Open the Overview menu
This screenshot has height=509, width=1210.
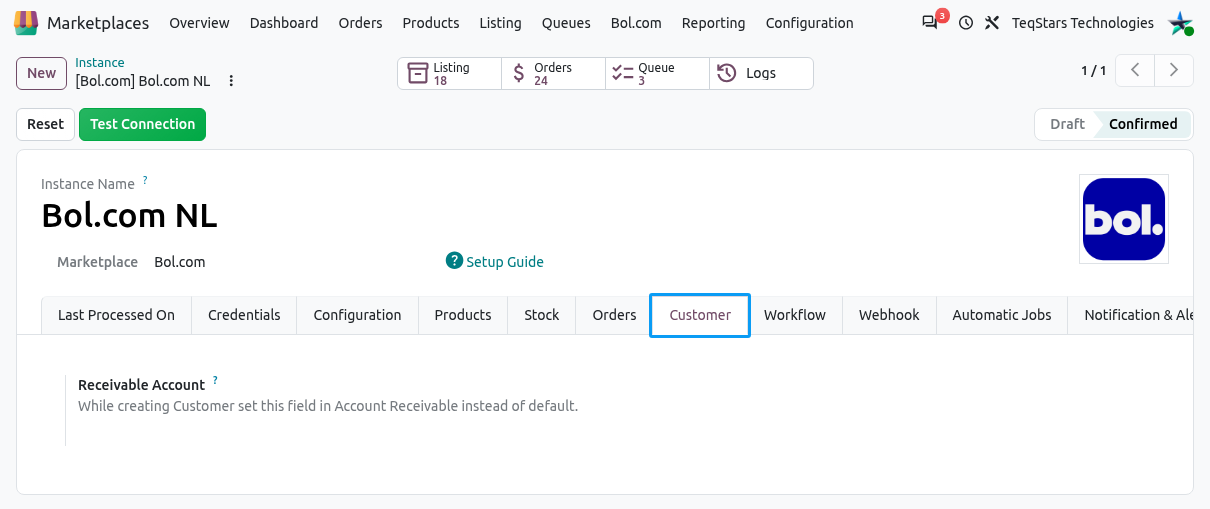199,23
